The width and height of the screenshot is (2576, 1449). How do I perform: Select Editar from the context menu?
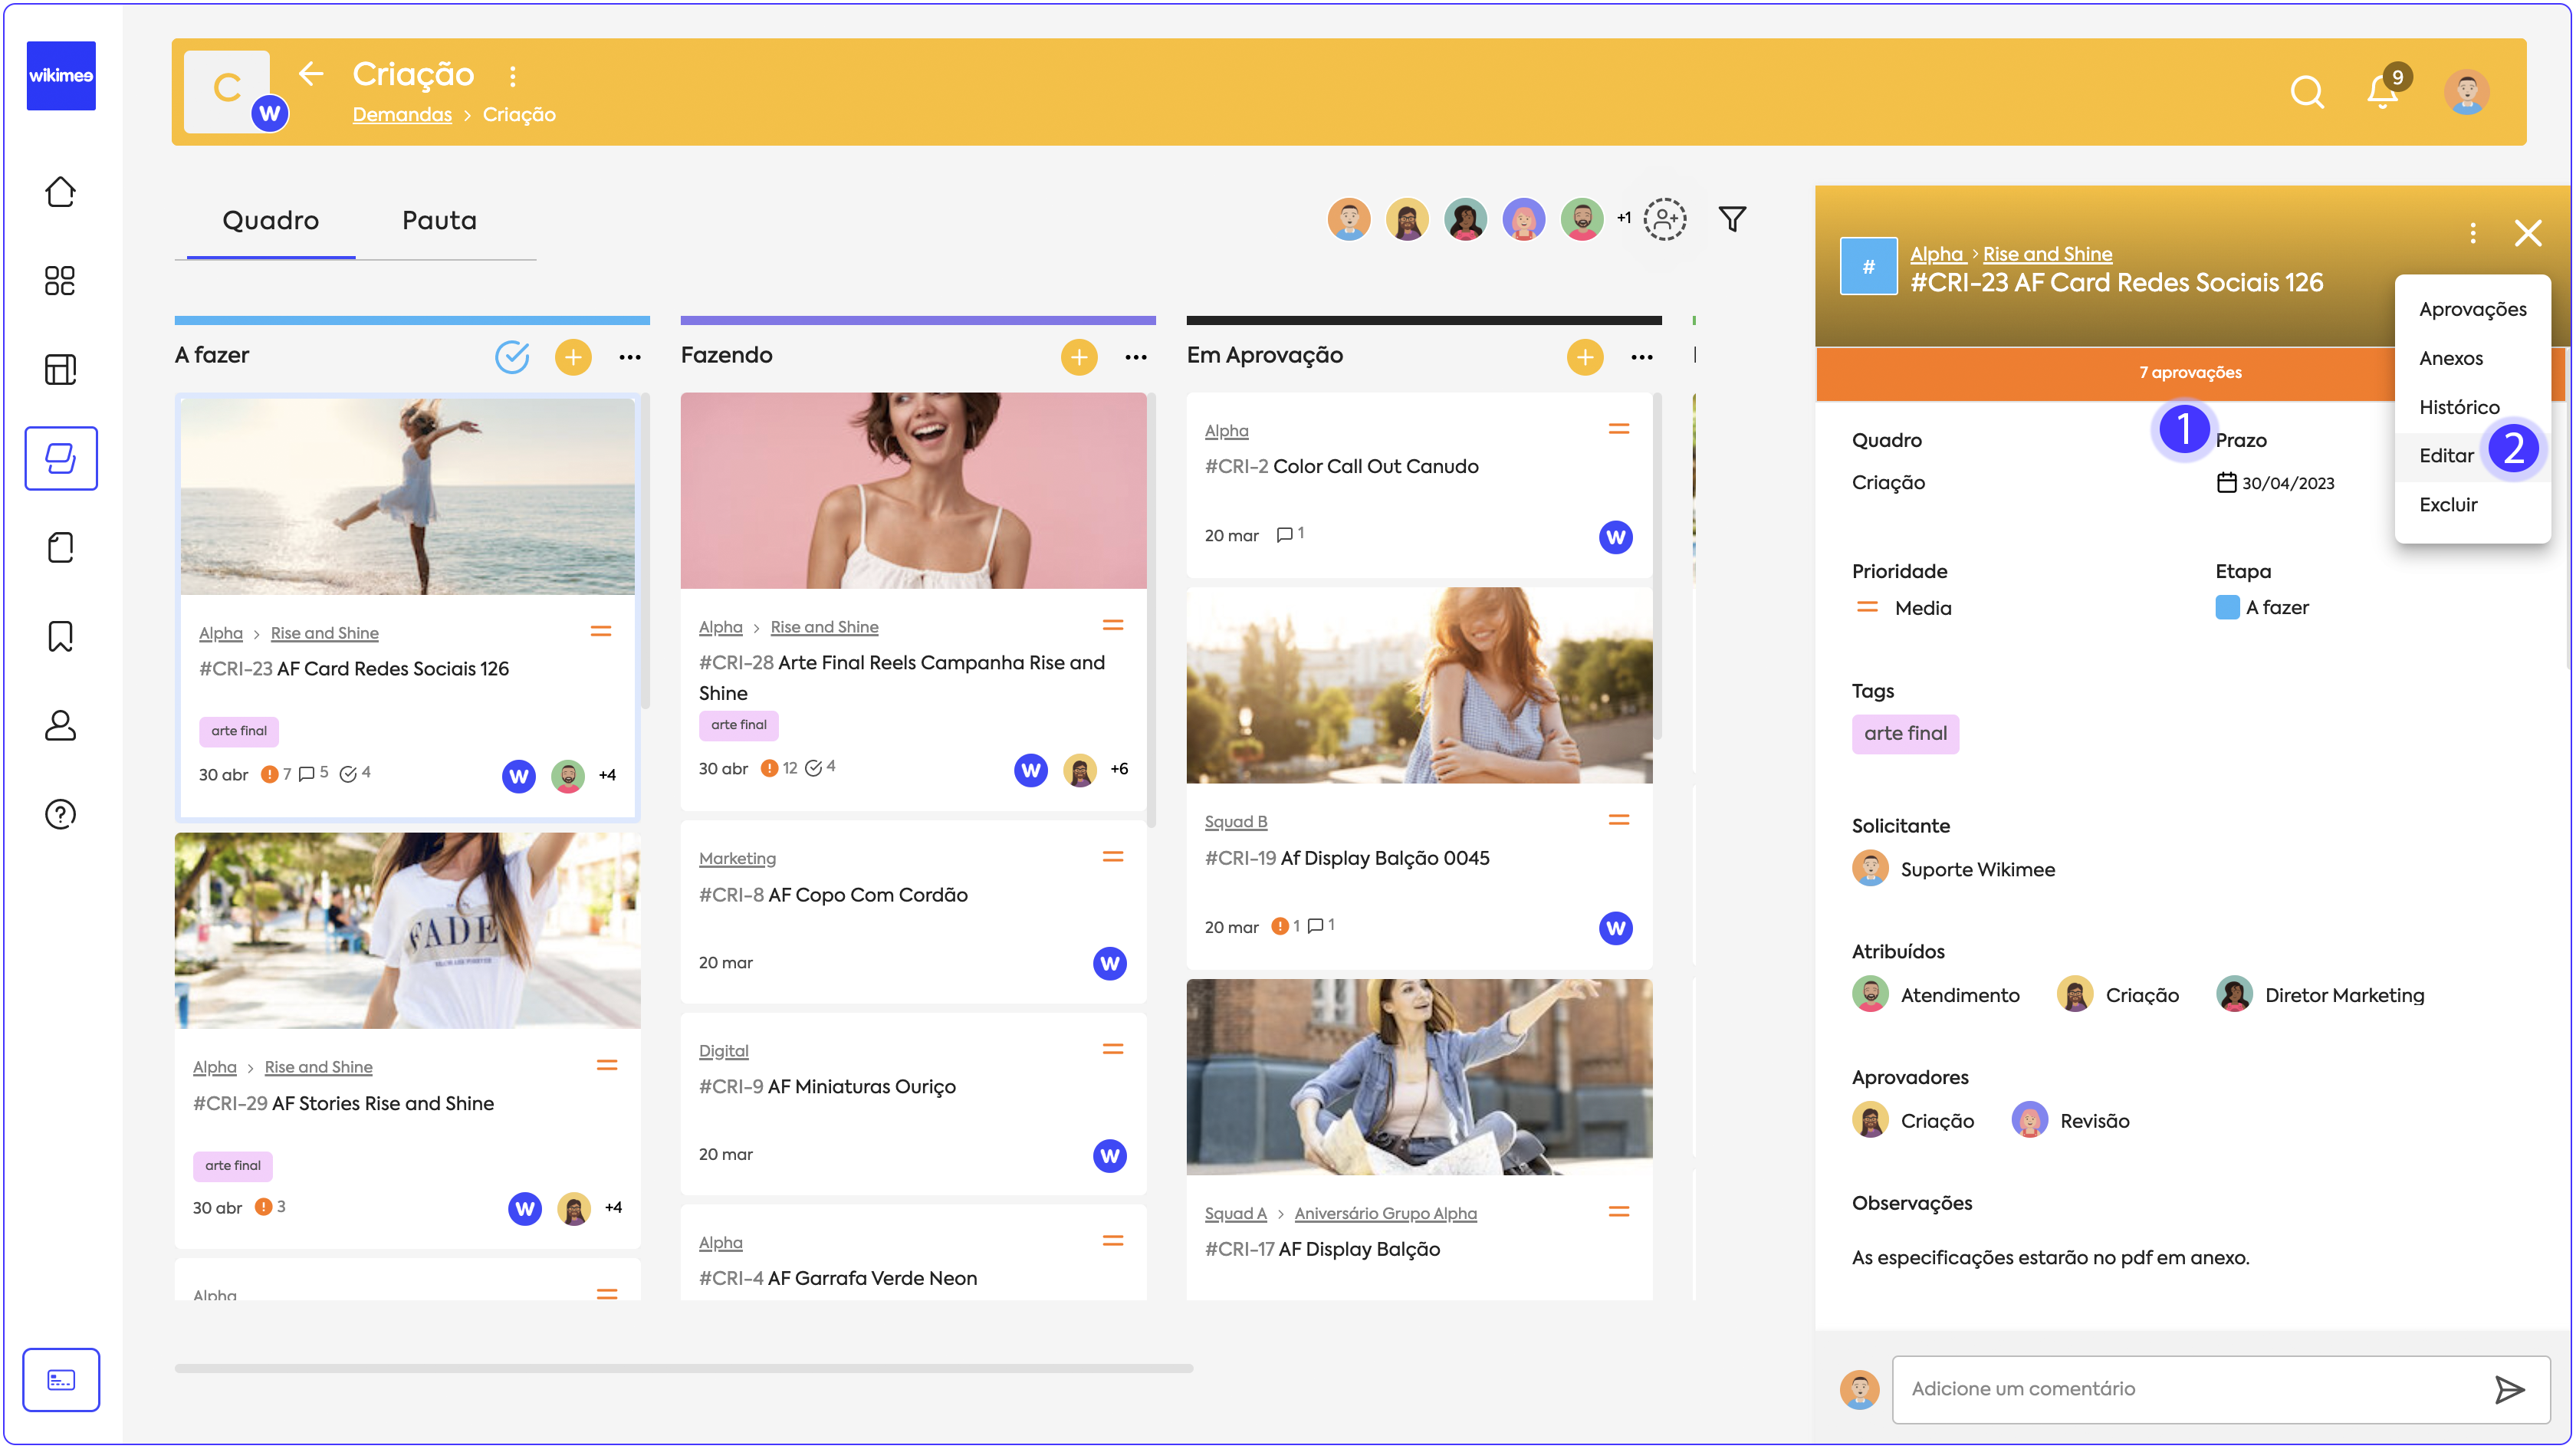2446,456
